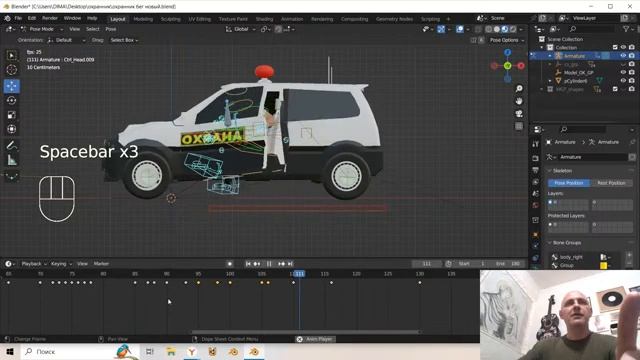
Task: Click the green Y axis gizmo
Action: click(507, 65)
